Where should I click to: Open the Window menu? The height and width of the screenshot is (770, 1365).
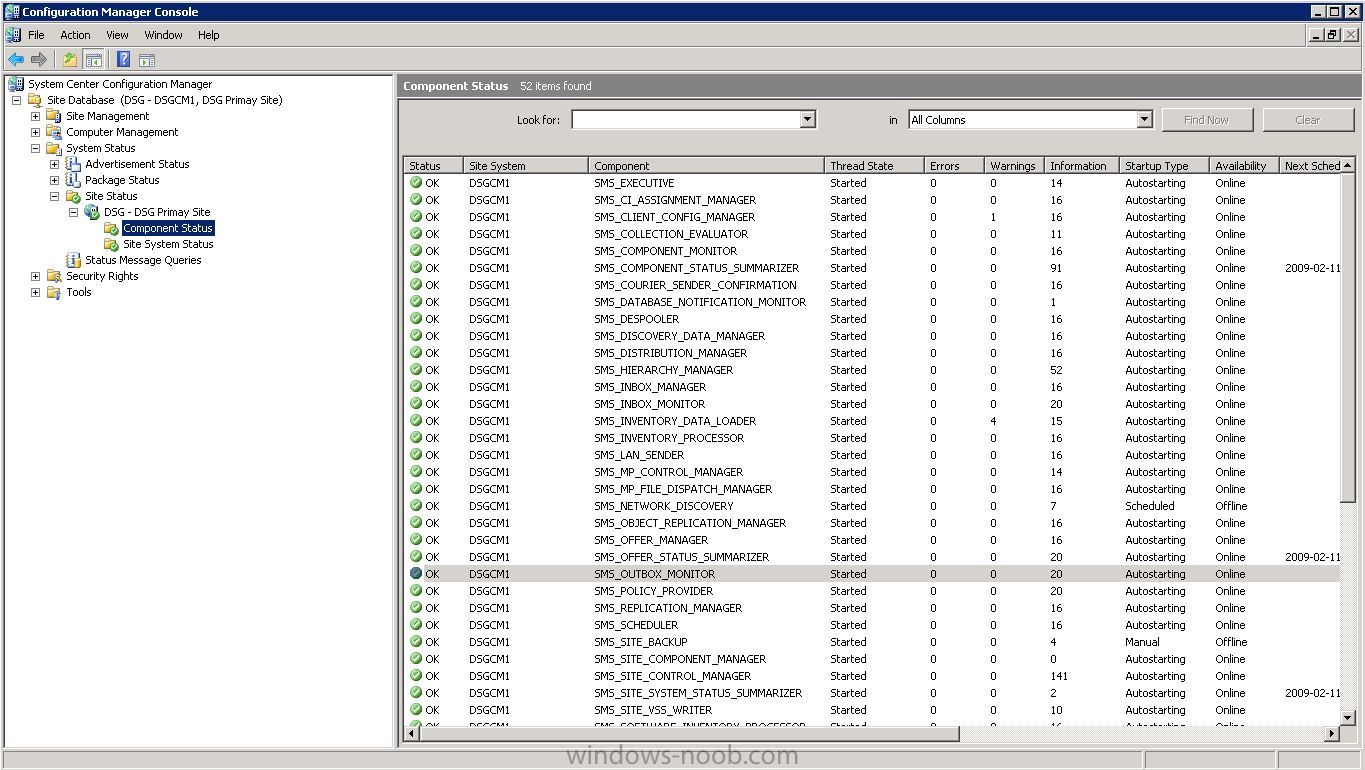click(163, 35)
